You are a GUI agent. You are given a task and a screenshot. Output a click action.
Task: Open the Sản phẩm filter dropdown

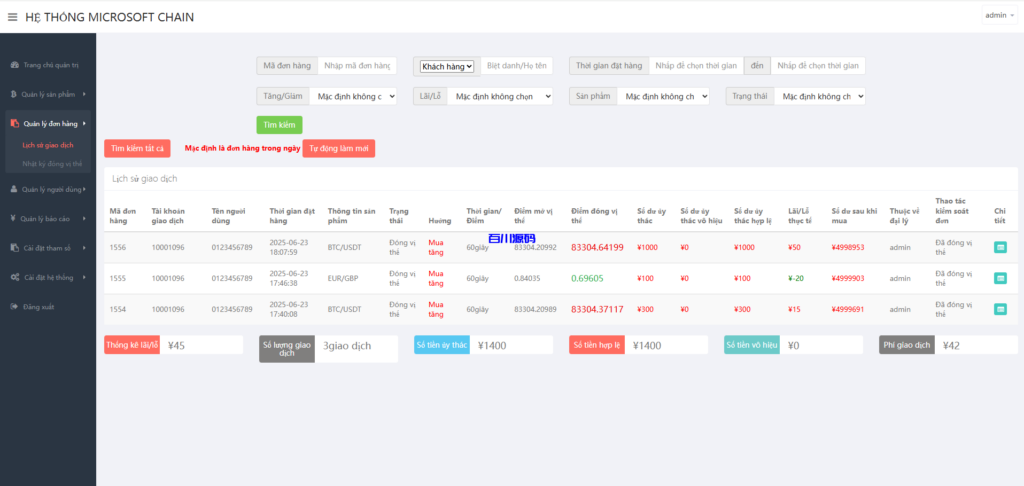(663, 96)
